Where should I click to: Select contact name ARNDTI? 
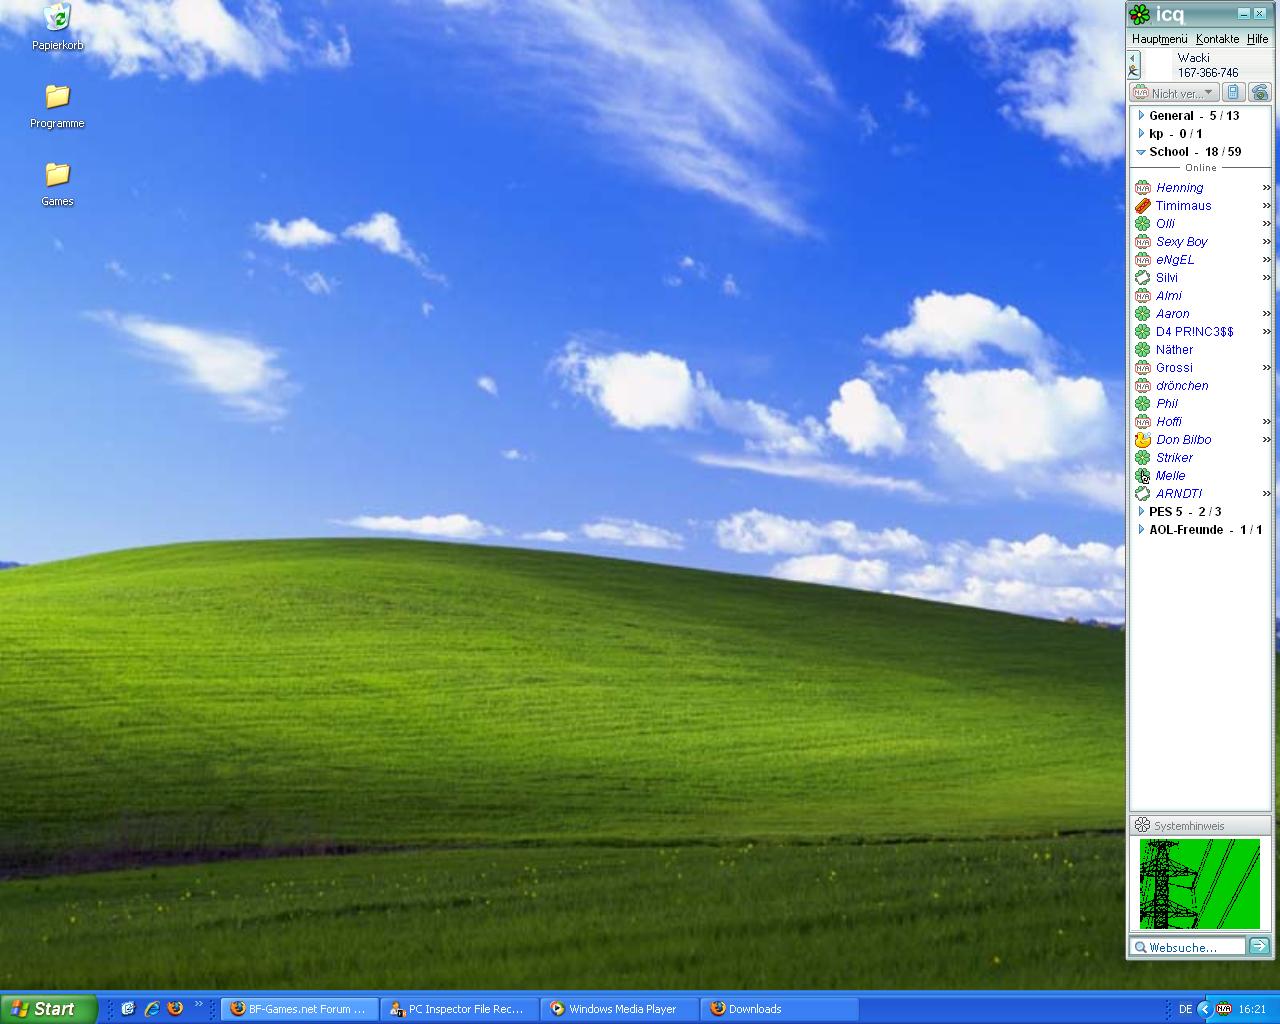point(1179,494)
